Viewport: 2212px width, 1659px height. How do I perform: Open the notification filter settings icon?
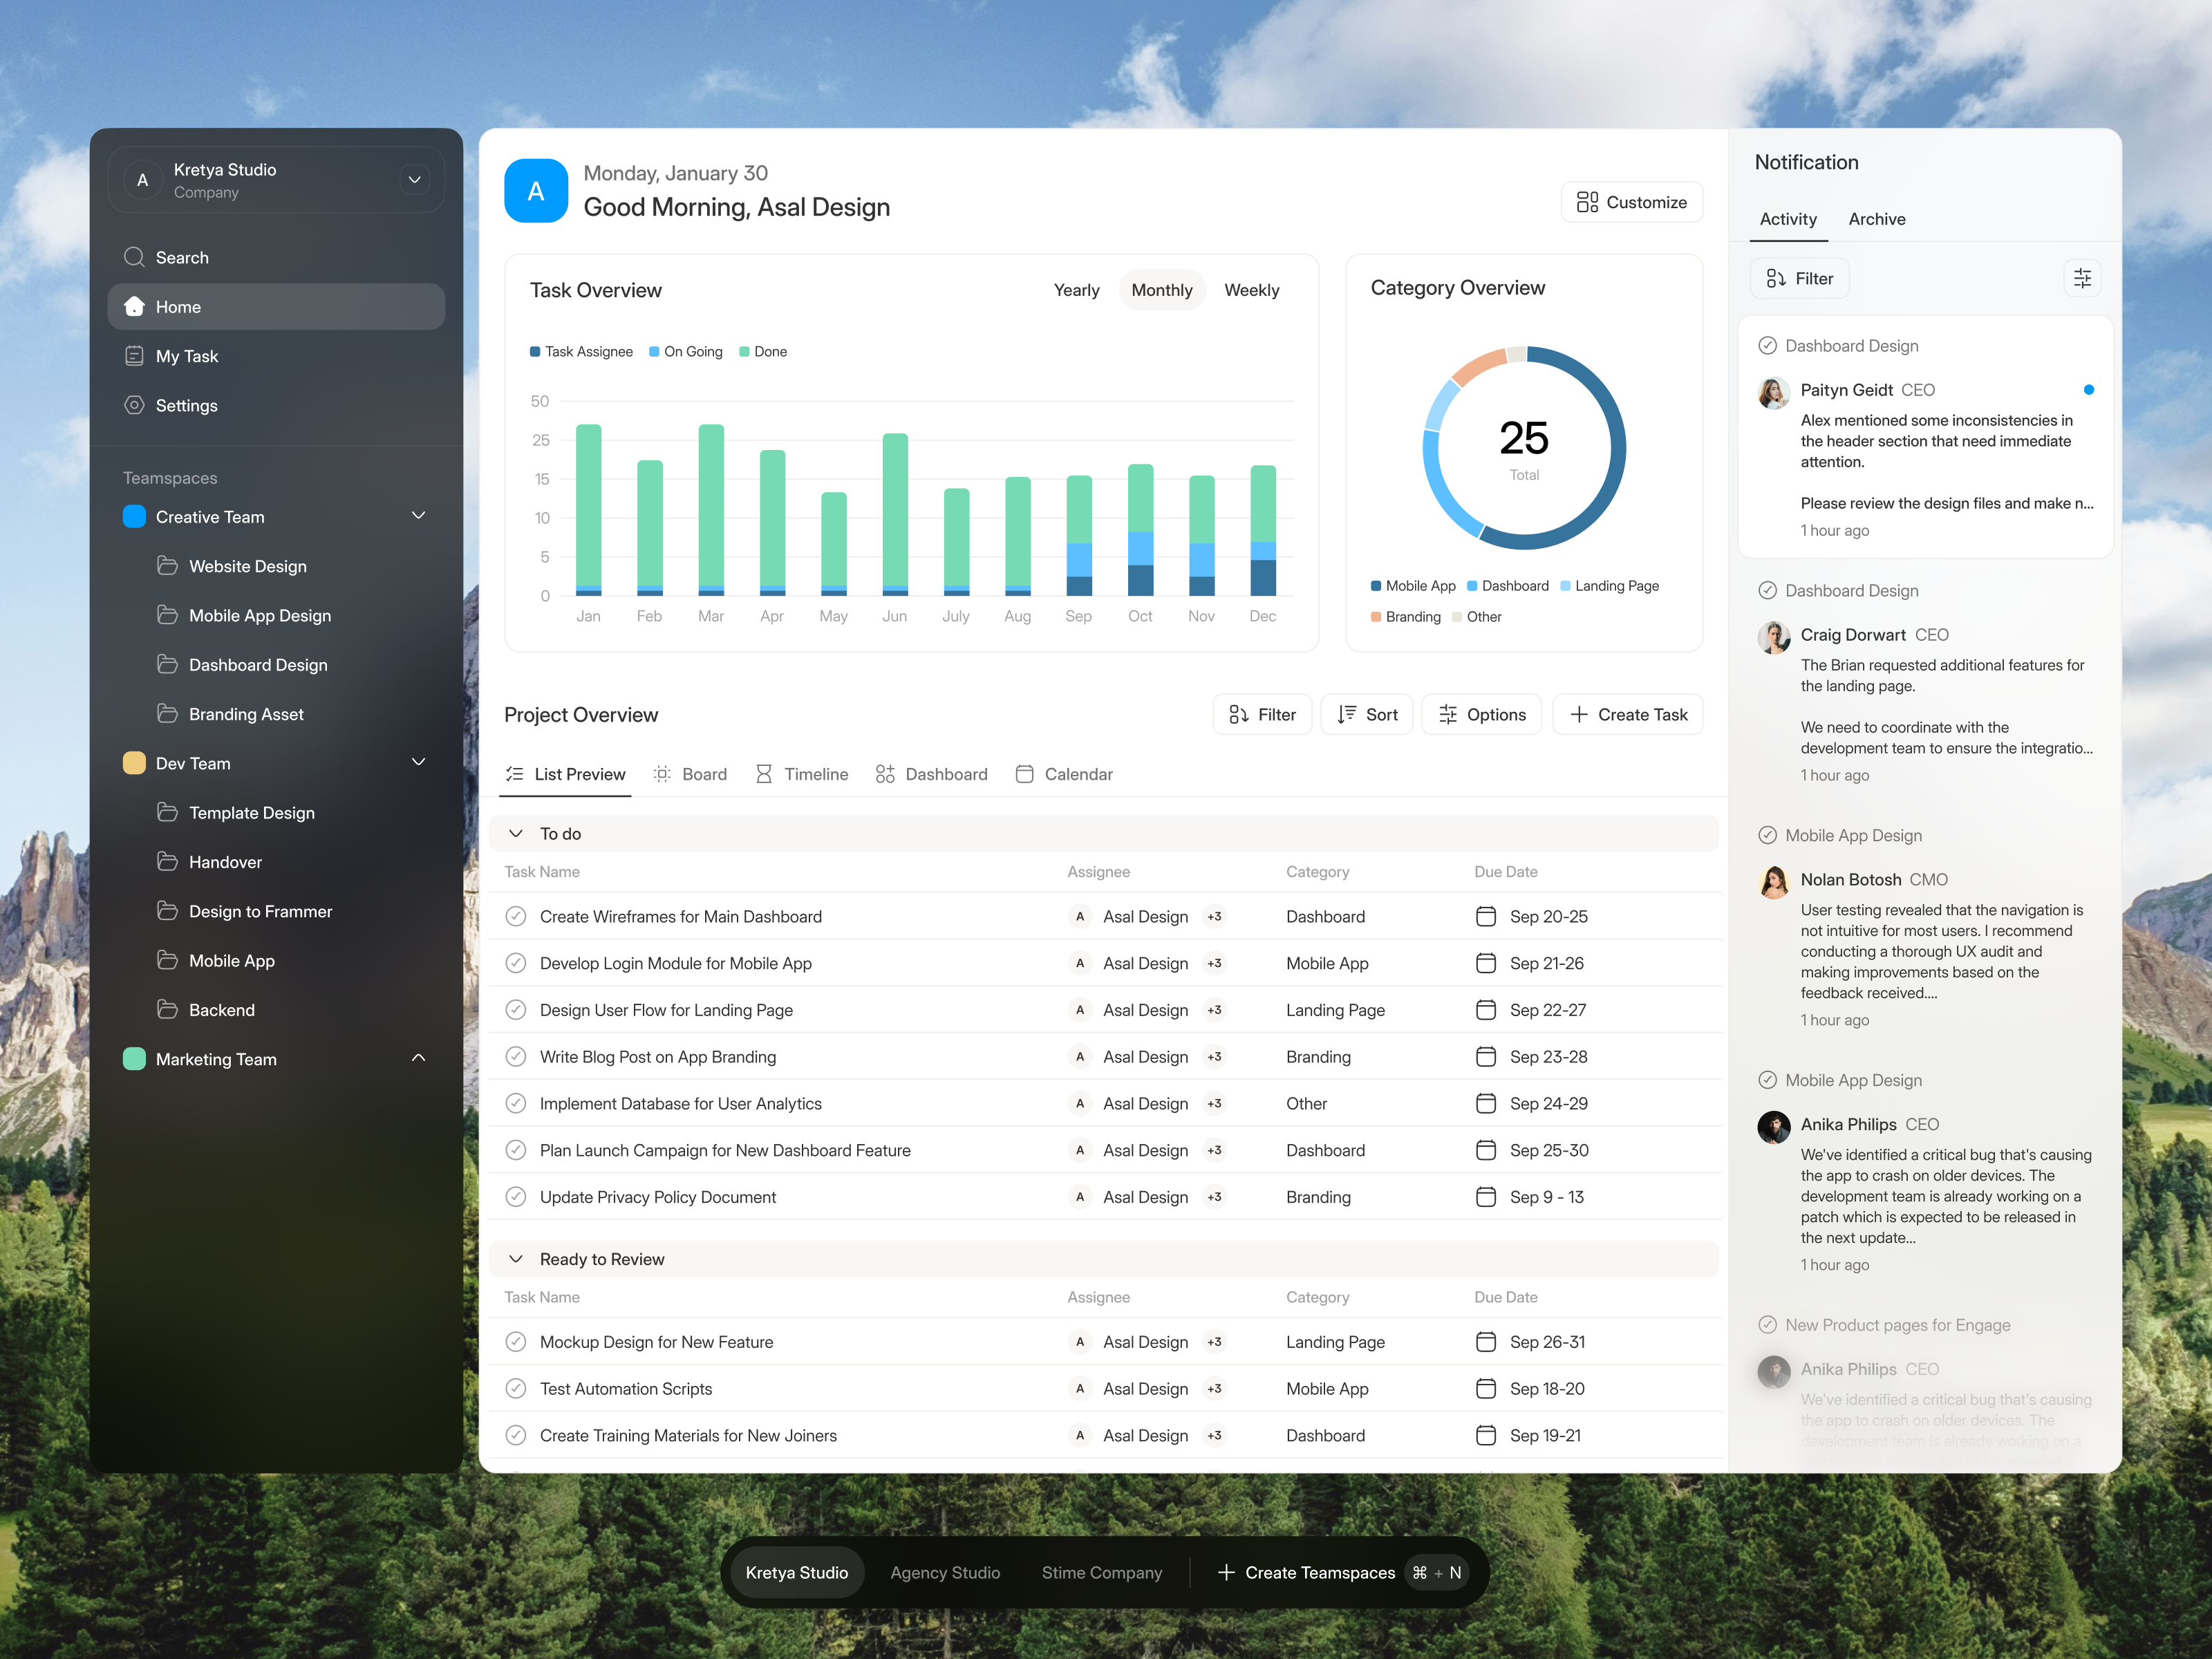click(x=2083, y=278)
